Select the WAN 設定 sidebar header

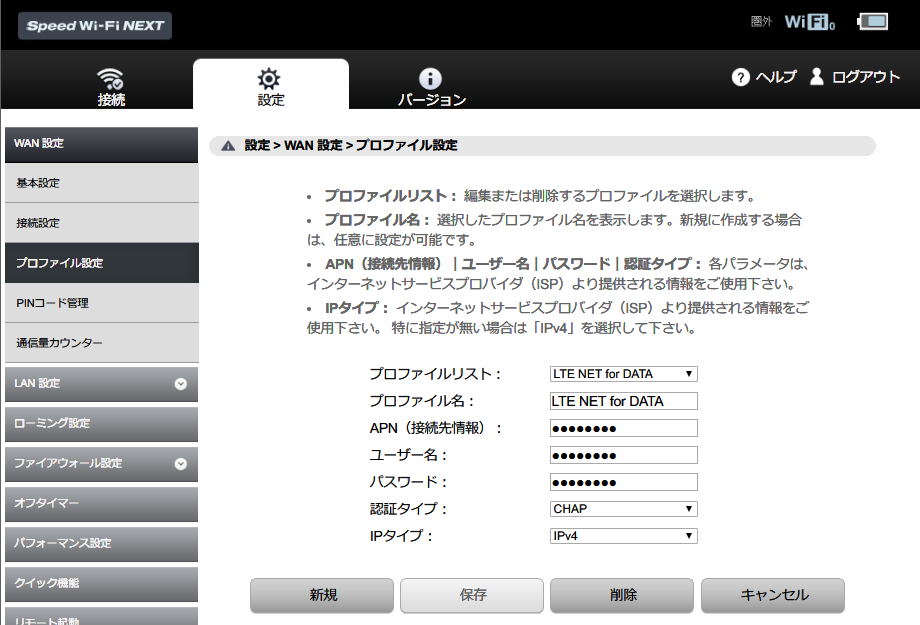coord(102,144)
